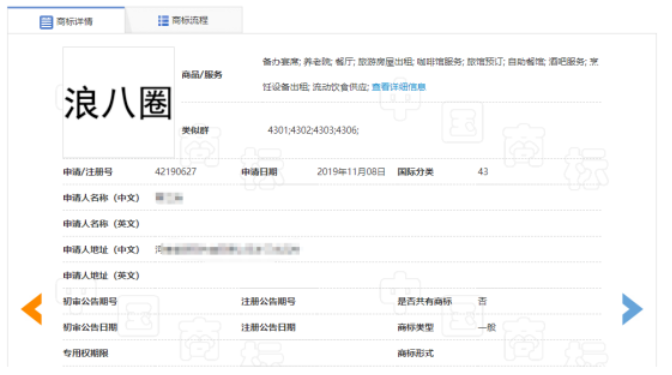Click the 是否共有商标 label
Screen dimensions: 672x375
[424, 301]
